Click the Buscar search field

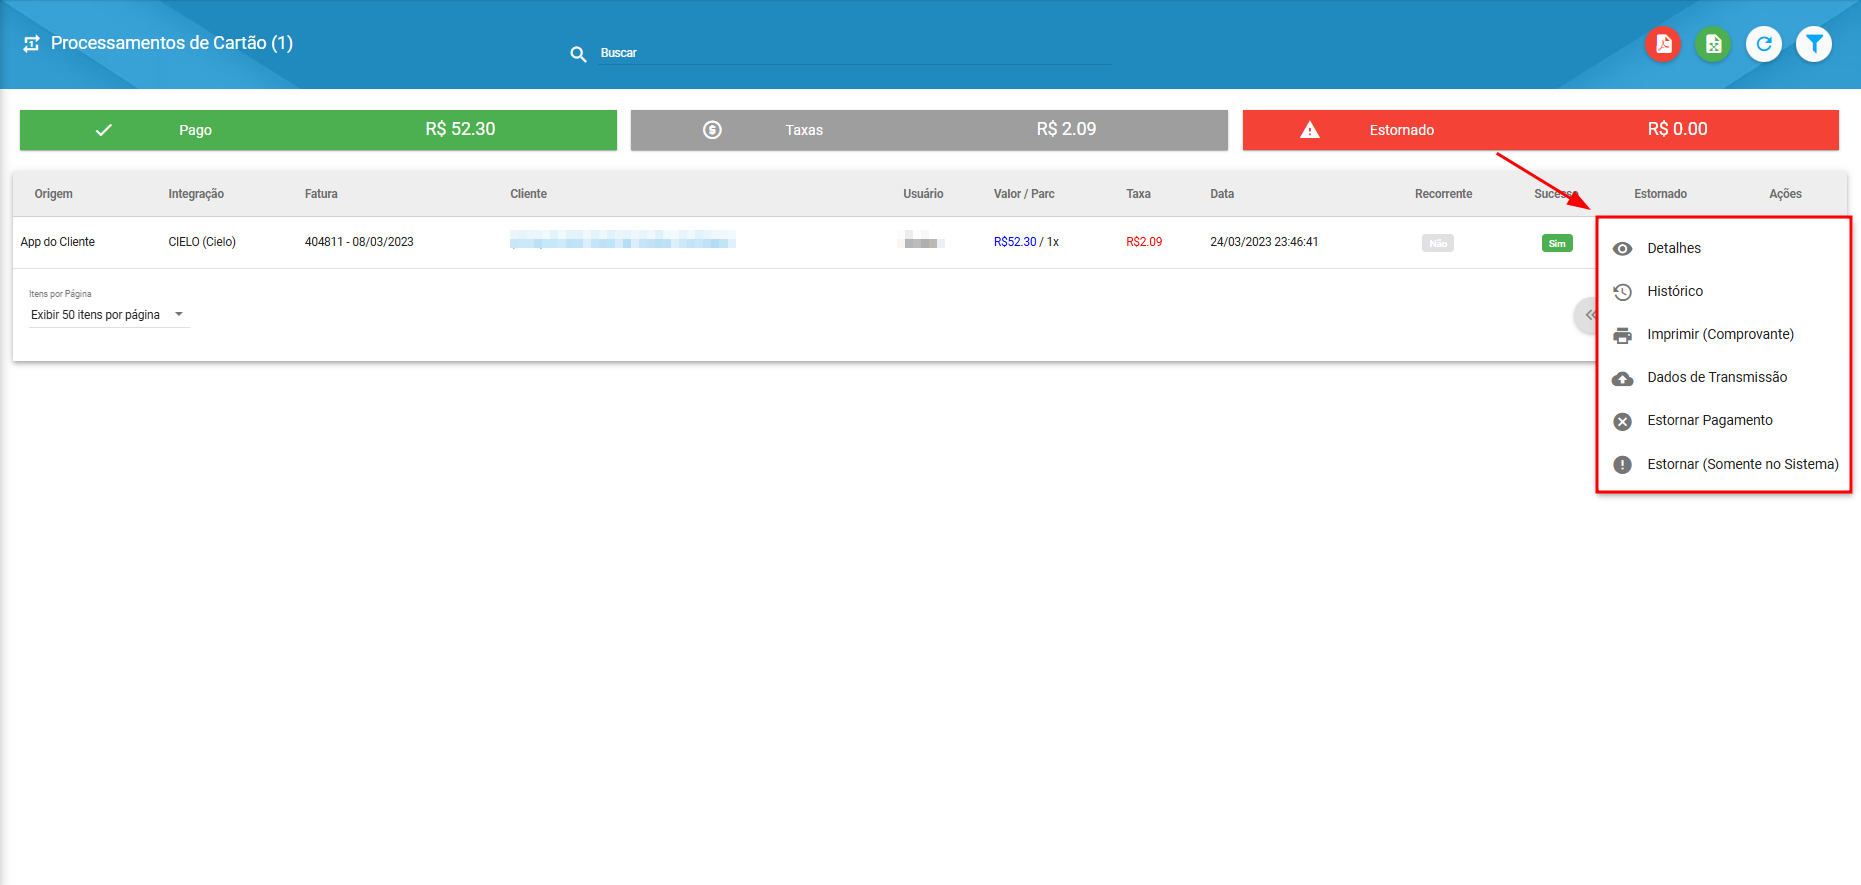coord(855,53)
